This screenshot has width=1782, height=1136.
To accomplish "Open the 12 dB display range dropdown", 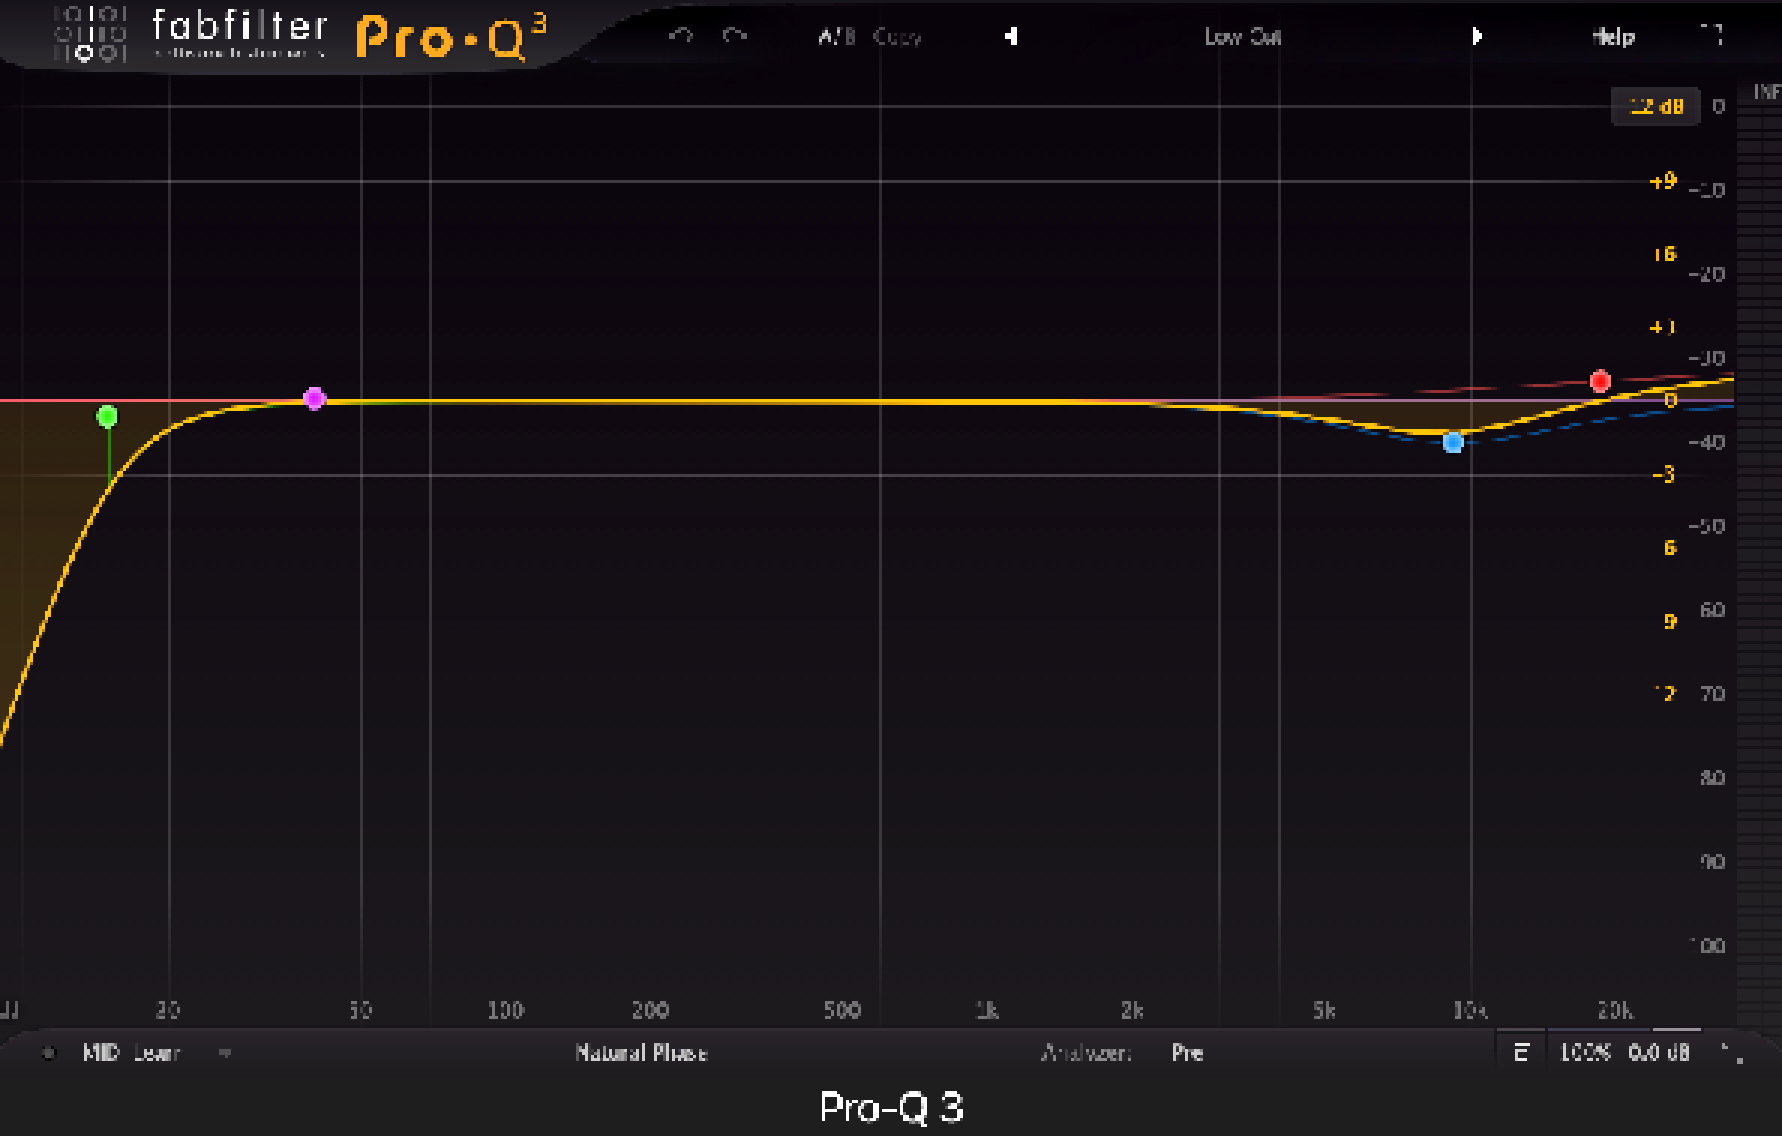I will pos(1656,106).
